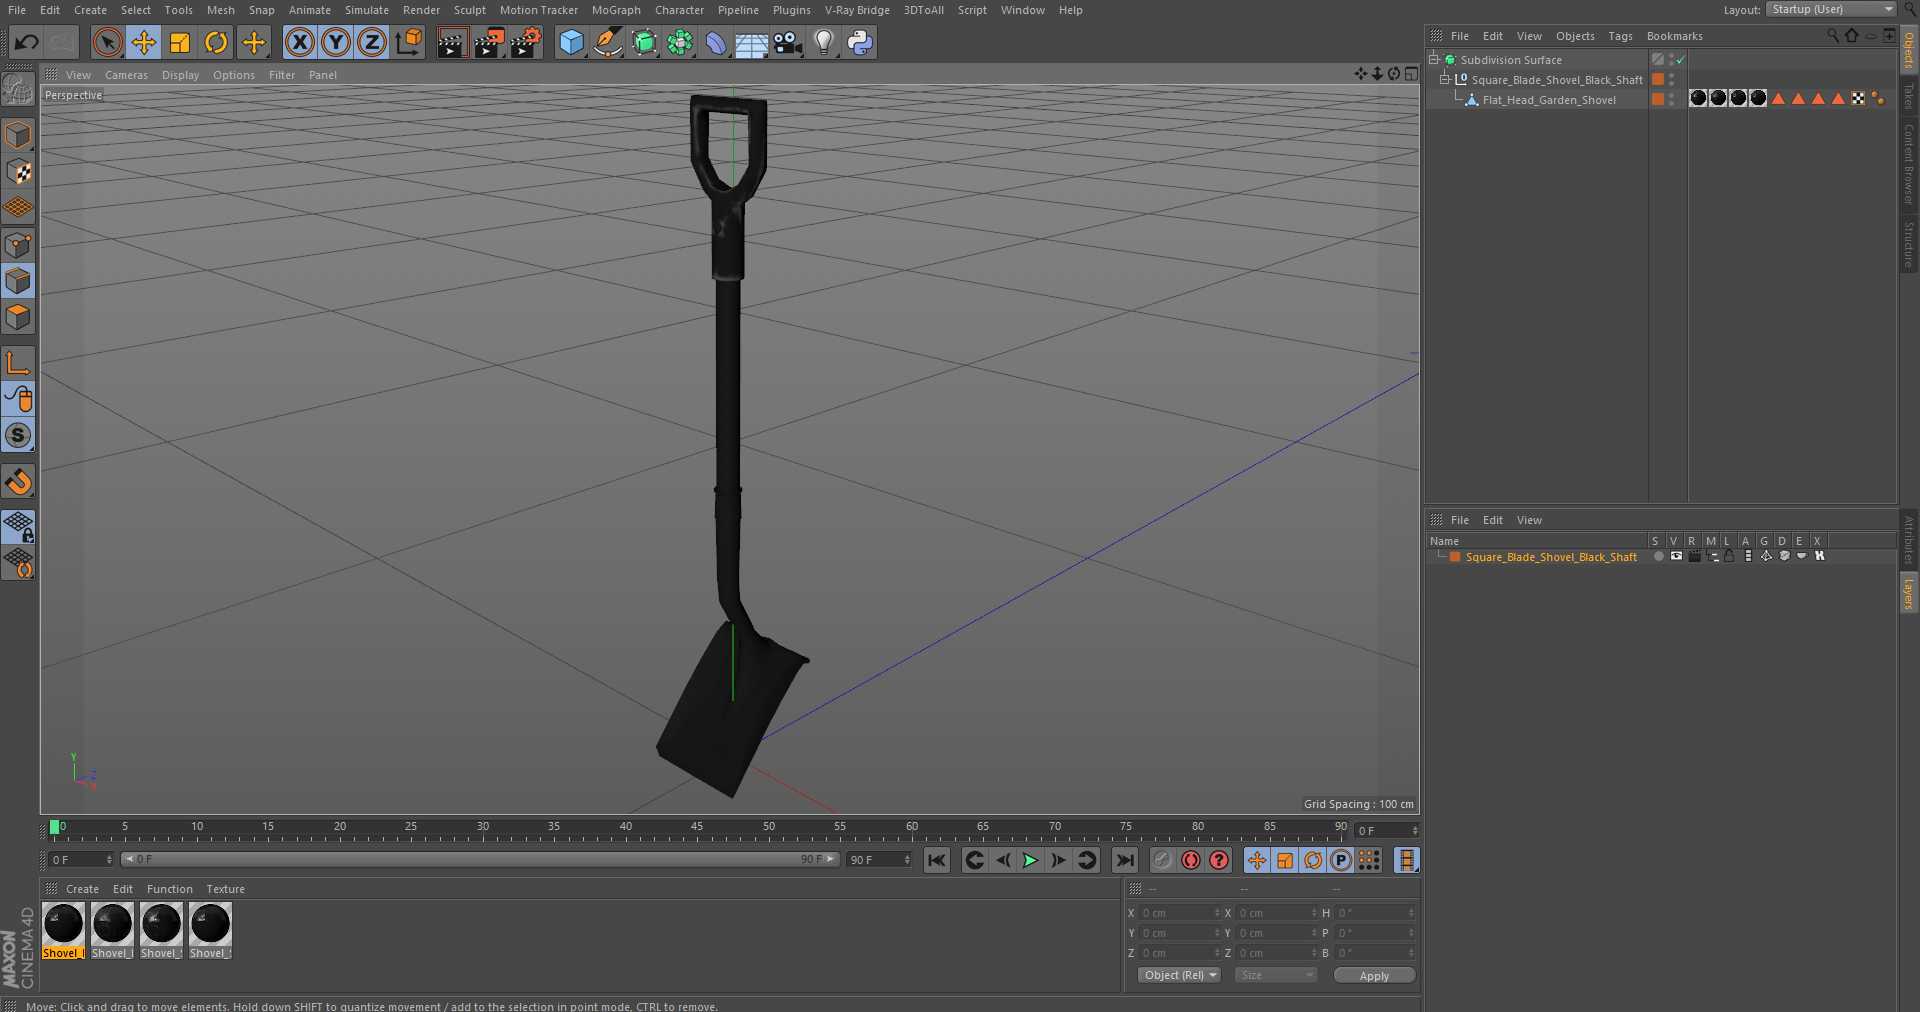This screenshot has width=1920, height=1012.
Task: Click the magnet Tweak mode icon
Action: tap(18, 482)
